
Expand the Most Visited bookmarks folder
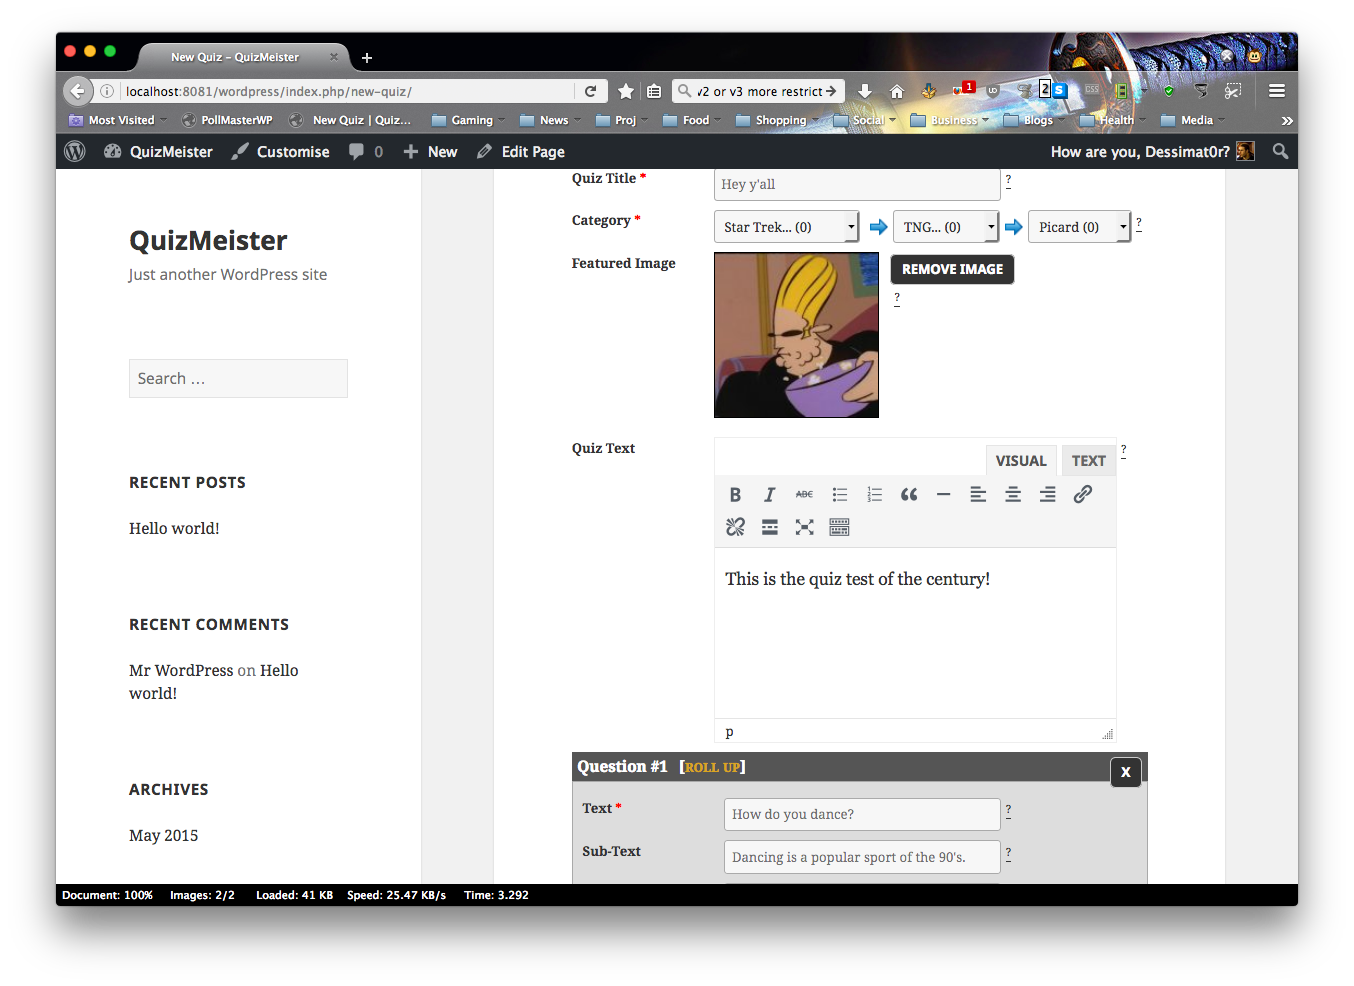(x=118, y=120)
